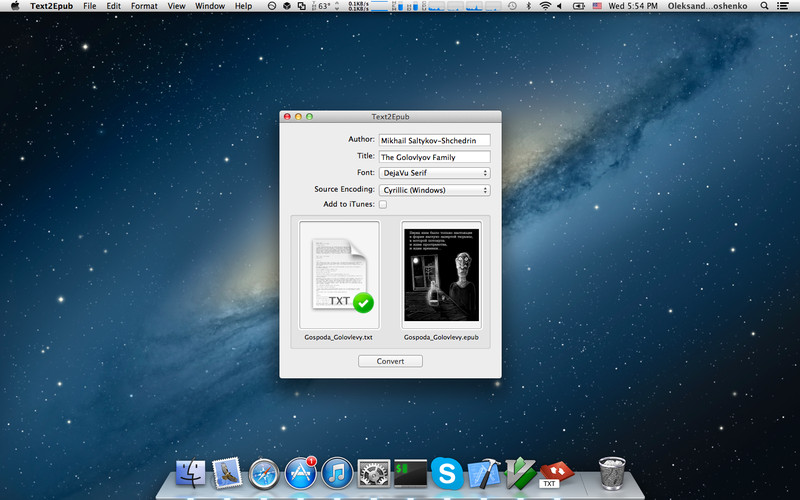Viewport: 800px width, 500px height.
Task: Open the Font dropdown showing DejaVu Serif
Action: click(x=435, y=173)
